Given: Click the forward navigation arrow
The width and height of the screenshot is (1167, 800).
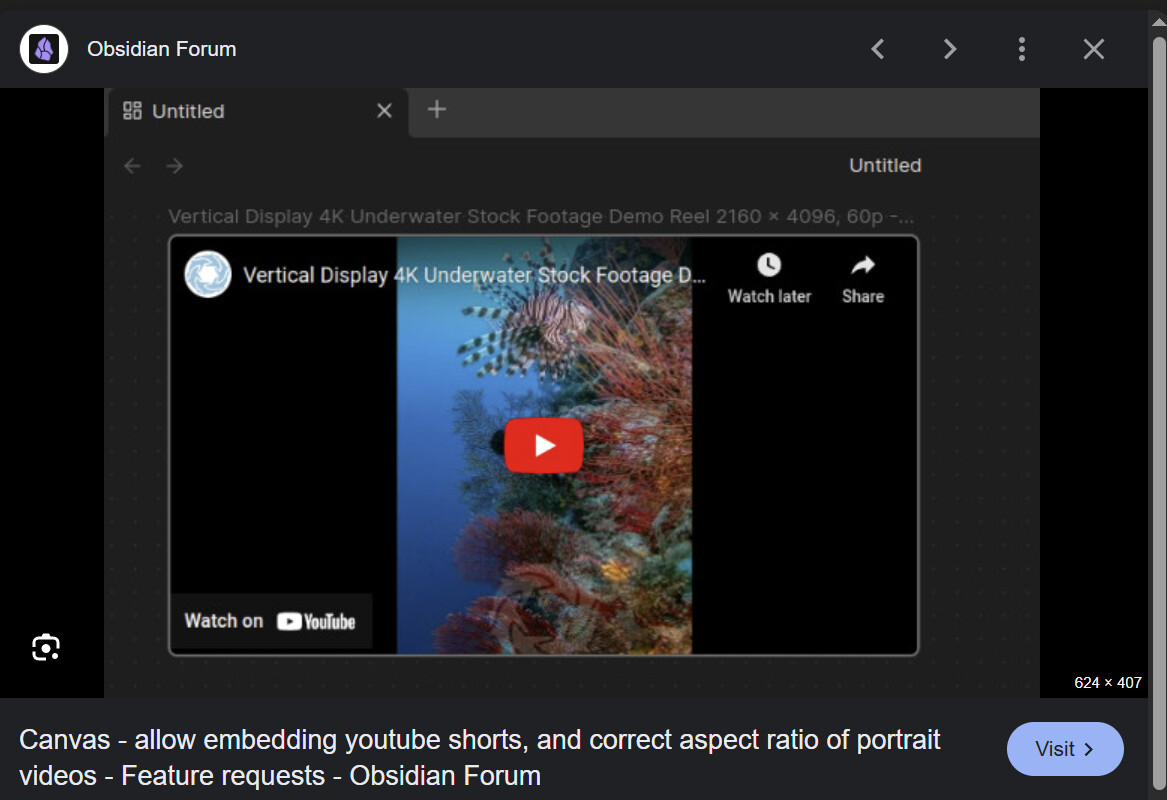Looking at the screenshot, I should [x=175, y=166].
